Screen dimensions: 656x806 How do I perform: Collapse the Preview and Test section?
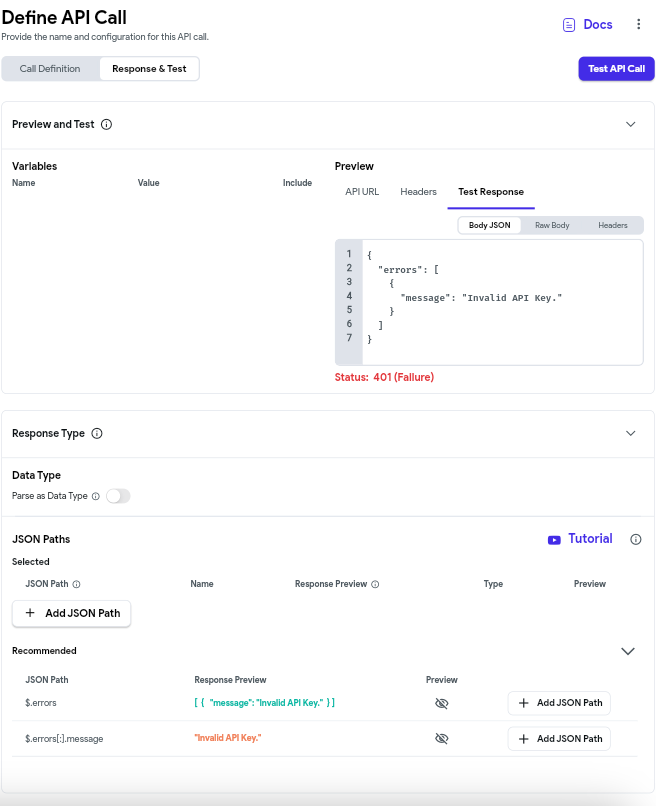tap(631, 124)
